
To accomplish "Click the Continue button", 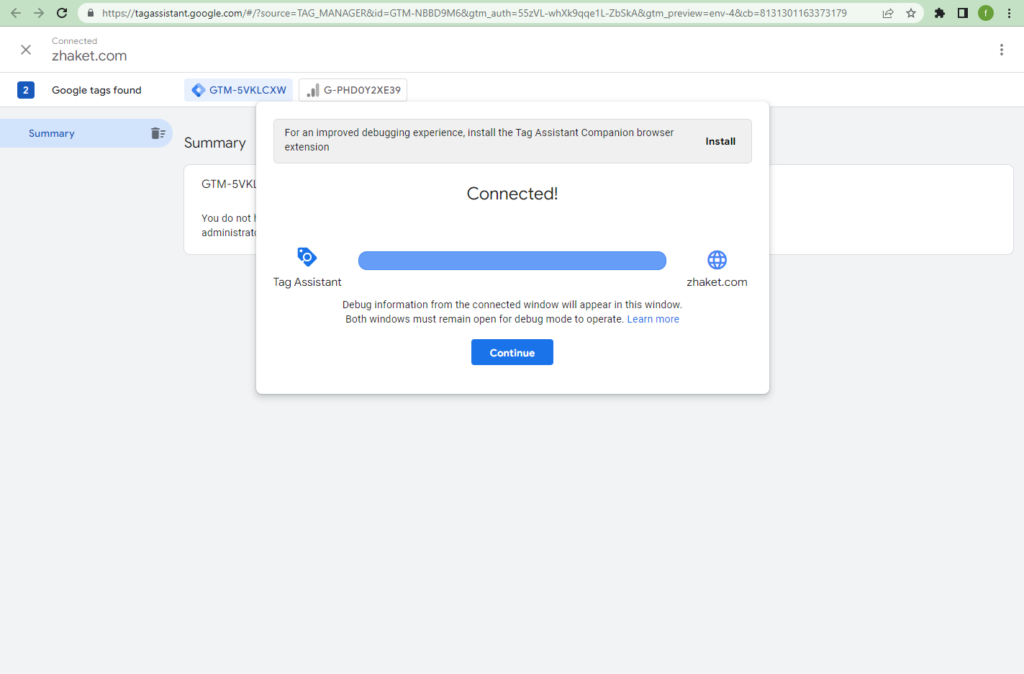I will pos(512,353).
